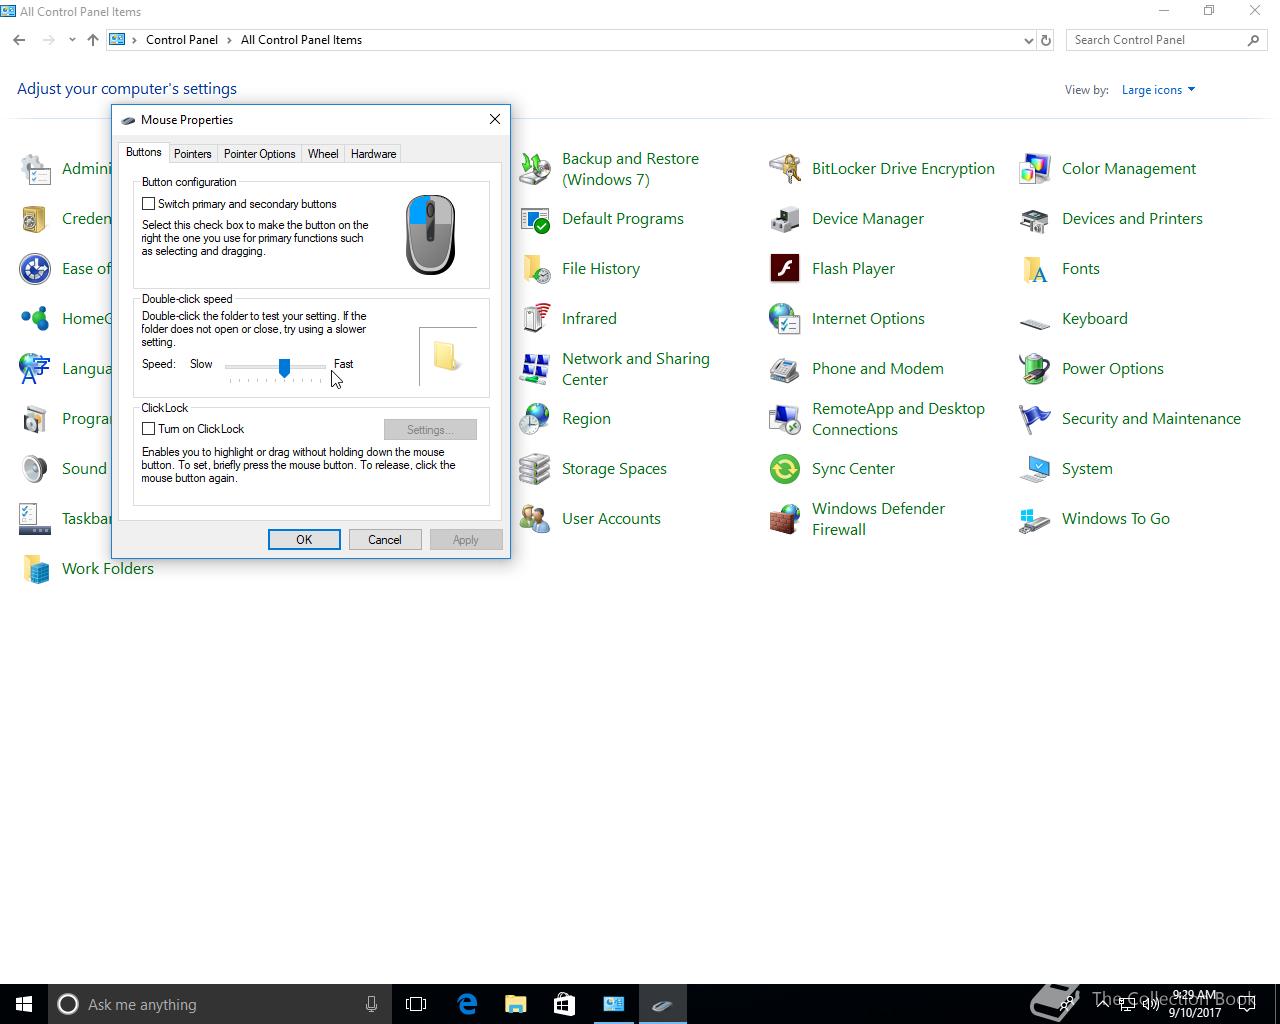Open the Sound speaker icon
This screenshot has height=1024, width=1280.
[x=35, y=469]
